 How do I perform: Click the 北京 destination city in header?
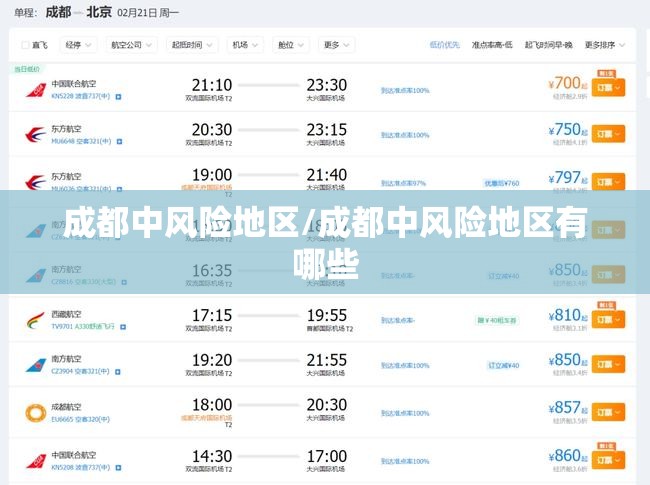coord(99,12)
